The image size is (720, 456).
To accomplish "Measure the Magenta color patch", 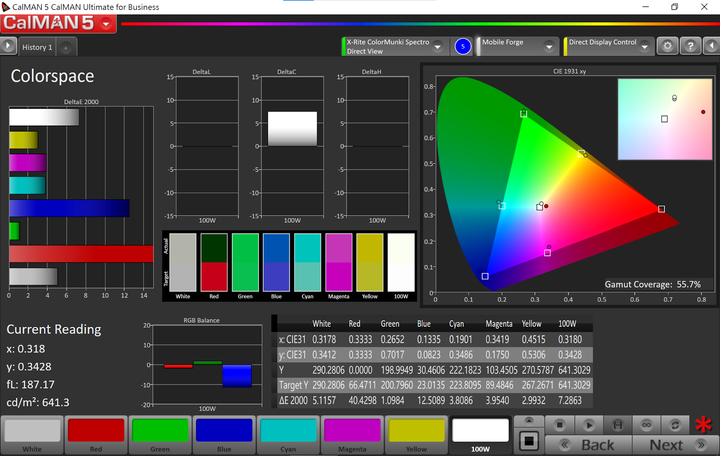I will 352,435.
